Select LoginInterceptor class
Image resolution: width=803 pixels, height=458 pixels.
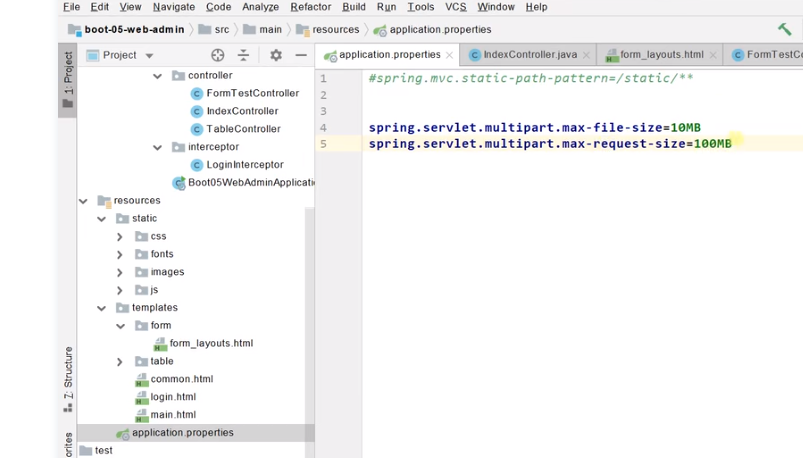pyautogui.click(x=238, y=165)
